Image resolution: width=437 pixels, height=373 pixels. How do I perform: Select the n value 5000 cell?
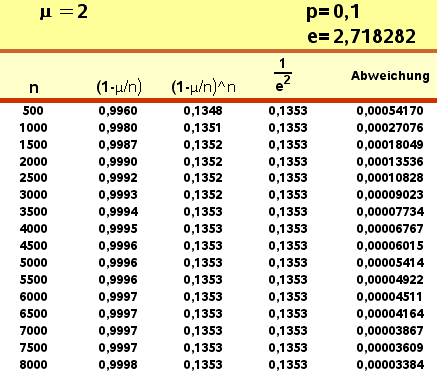click(x=33, y=263)
